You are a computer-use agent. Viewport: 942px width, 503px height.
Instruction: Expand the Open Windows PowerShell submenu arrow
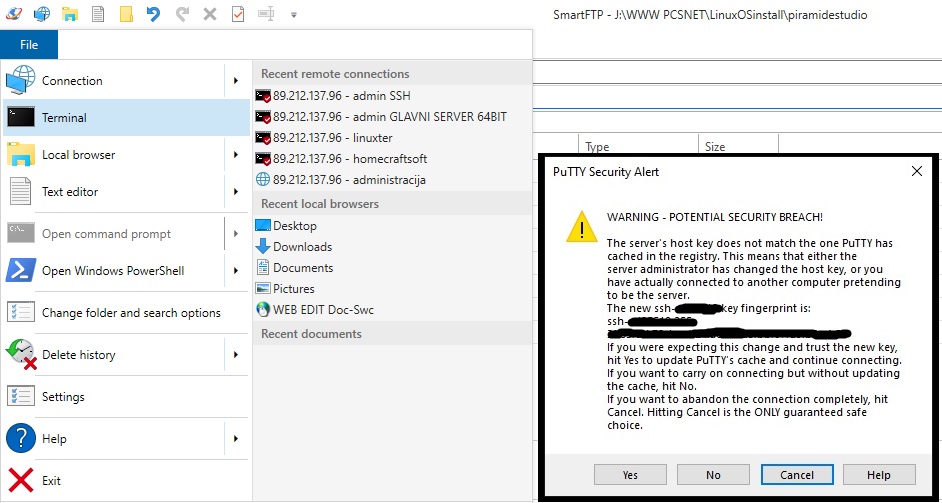pyautogui.click(x=236, y=270)
